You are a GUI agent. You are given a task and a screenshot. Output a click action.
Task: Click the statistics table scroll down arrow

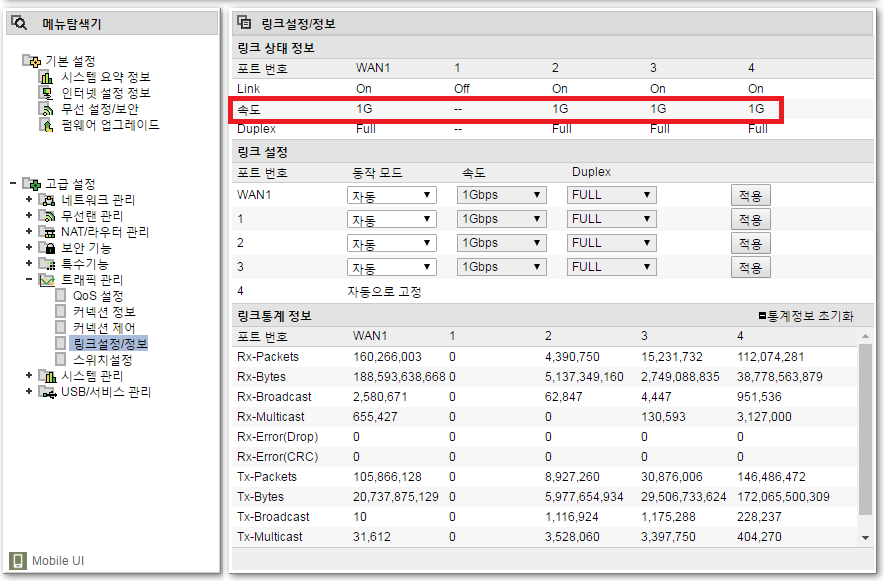click(865, 537)
